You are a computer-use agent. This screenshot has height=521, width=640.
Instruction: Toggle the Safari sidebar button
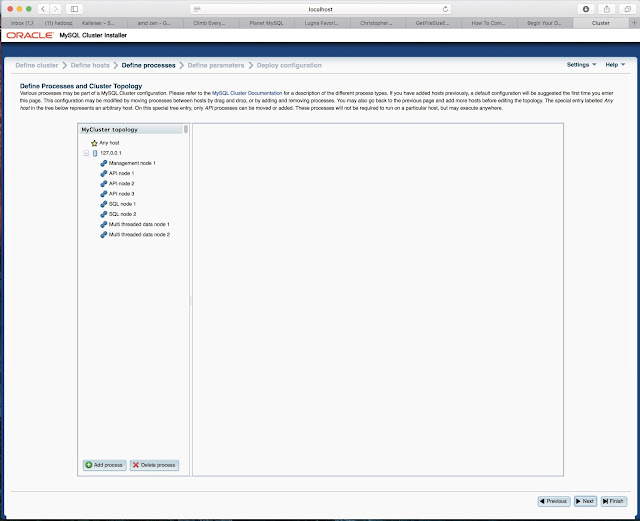[74, 9]
